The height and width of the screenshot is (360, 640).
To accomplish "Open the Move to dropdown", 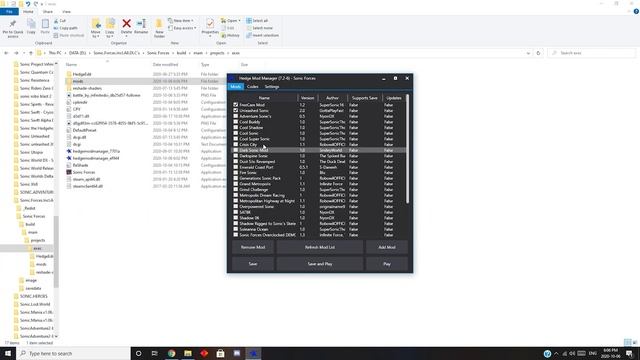I will (x=96, y=34).
